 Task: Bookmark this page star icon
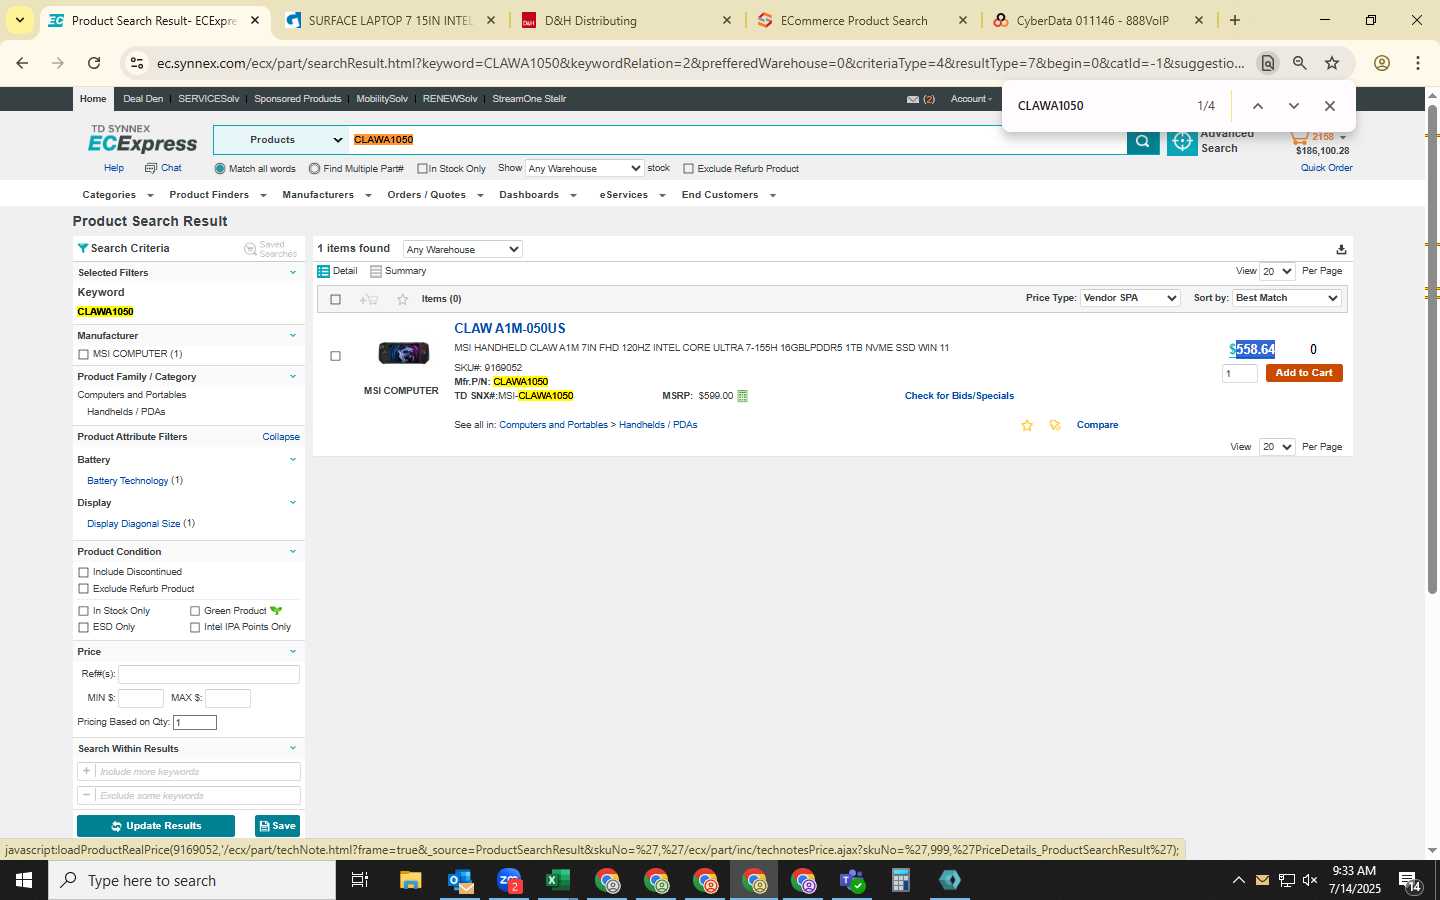click(x=1332, y=63)
